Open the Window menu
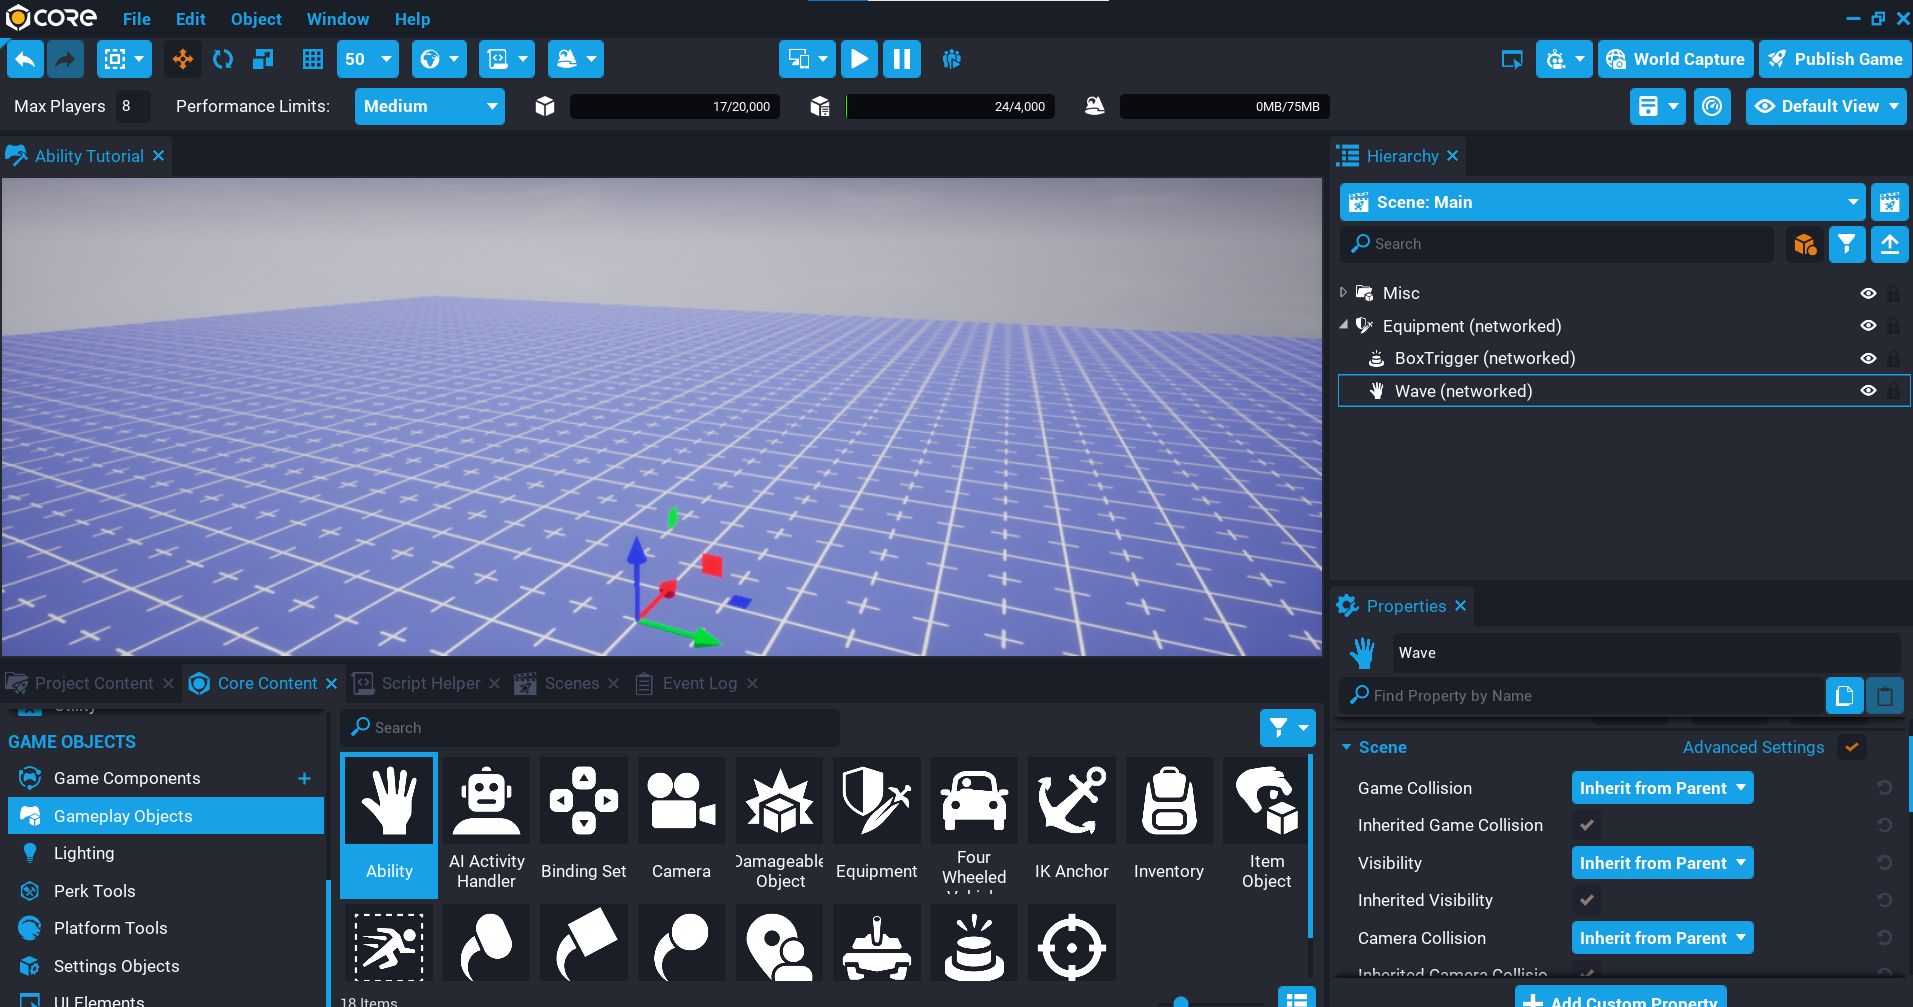Viewport: 1913px width, 1007px height. 337,19
